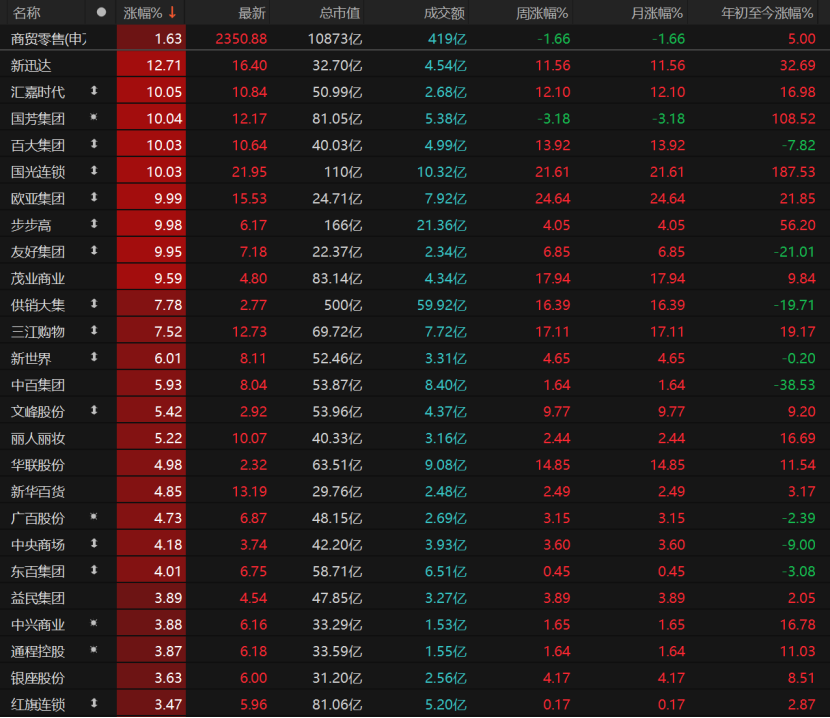Open stock 新迅达 by name

click(x=31, y=65)
